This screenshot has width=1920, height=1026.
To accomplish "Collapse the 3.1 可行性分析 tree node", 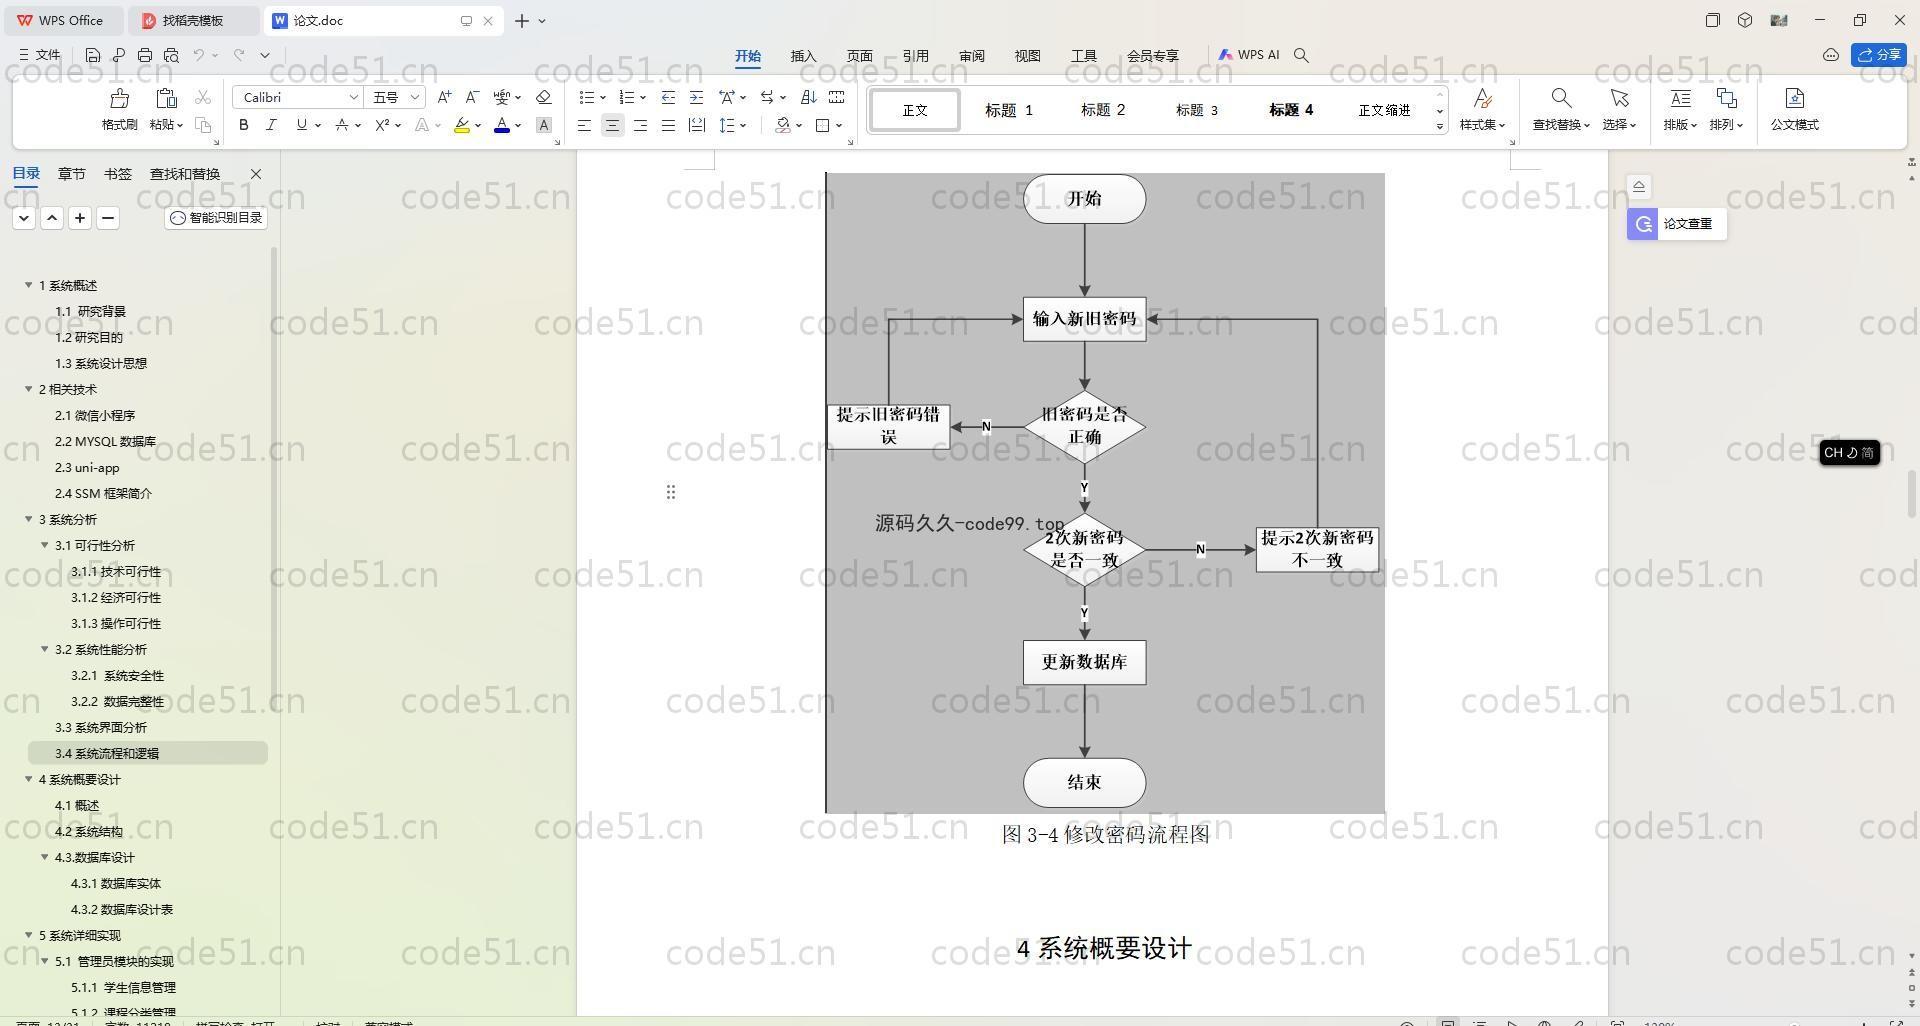I will [45, 545].
